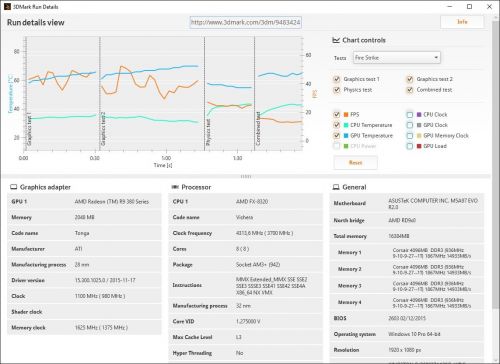Image resolution: width=500 pixels, height=364 pixels.
Task: Click the 'BIOS' row label
Action: 340,318
